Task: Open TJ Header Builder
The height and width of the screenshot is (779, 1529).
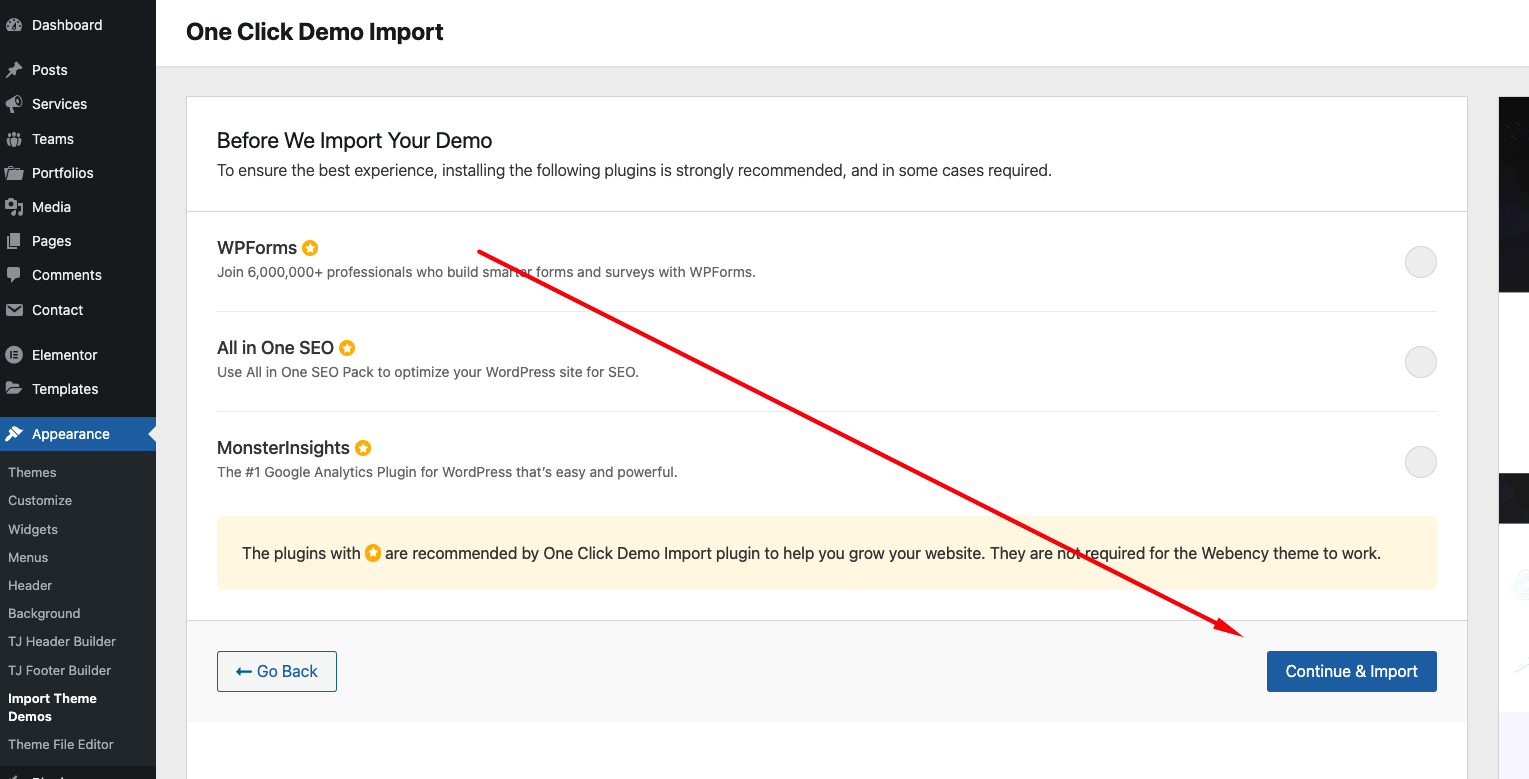Action: coord(62,641)
